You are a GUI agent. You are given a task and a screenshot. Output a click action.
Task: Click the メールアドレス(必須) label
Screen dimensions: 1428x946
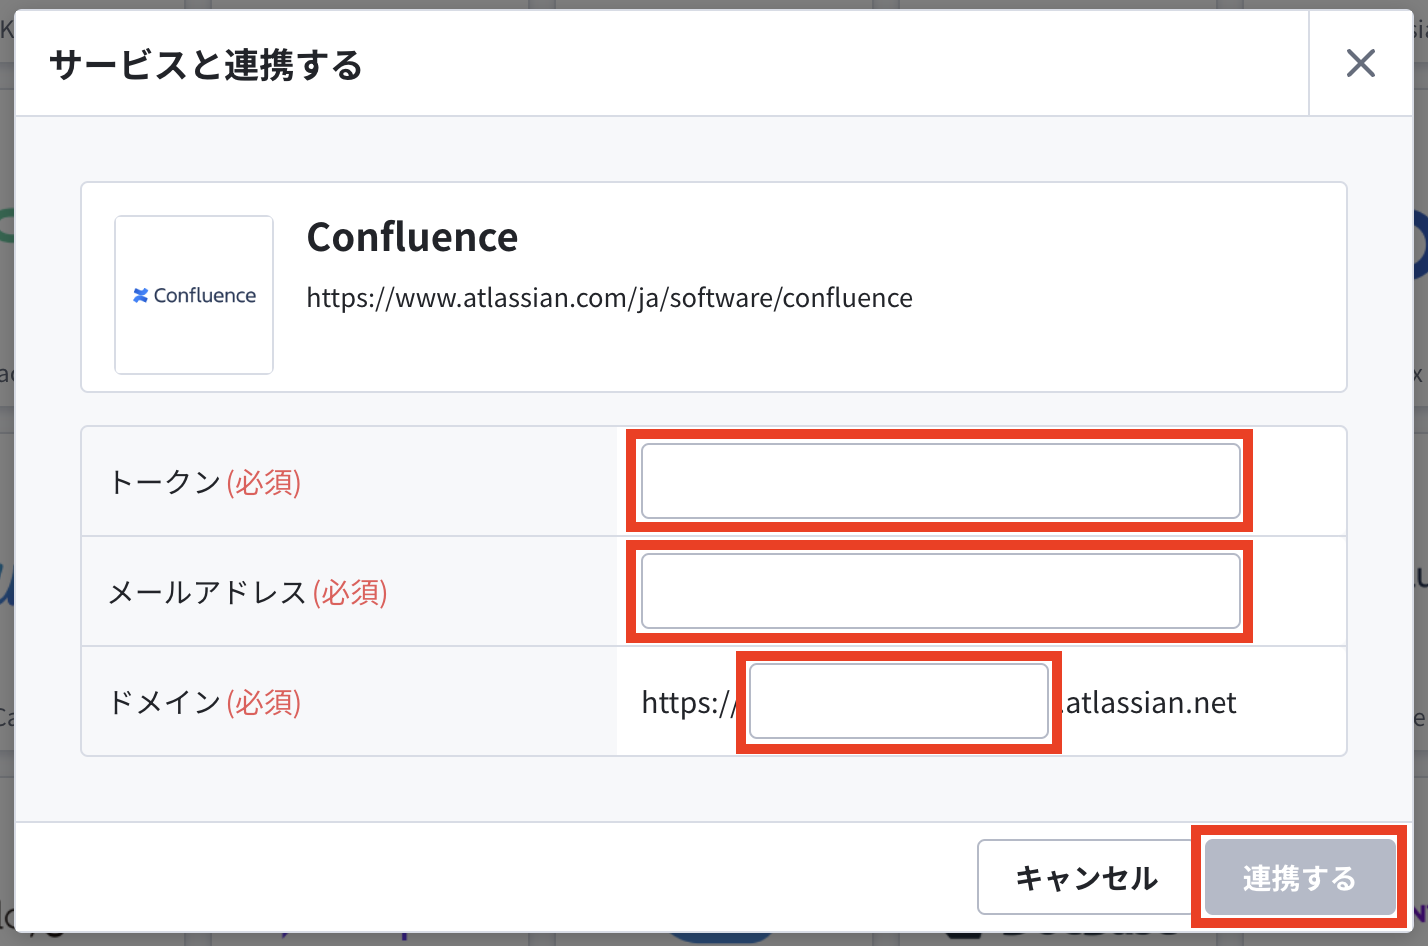[248, 592]
